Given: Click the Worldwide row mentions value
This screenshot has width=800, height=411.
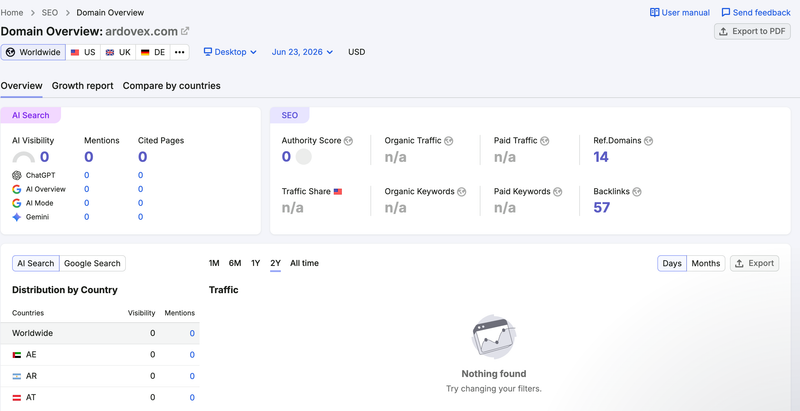Looking at the screenshot, I should point(192,333).
